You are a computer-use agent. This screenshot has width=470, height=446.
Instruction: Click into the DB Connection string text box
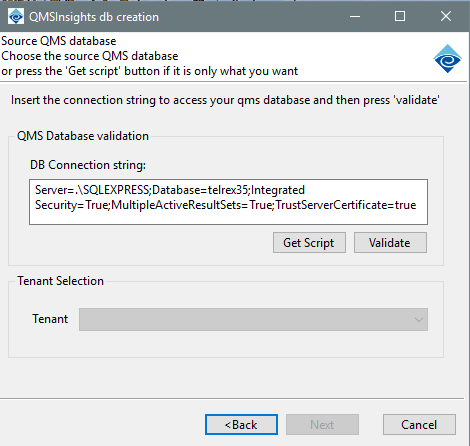(228, 202)
